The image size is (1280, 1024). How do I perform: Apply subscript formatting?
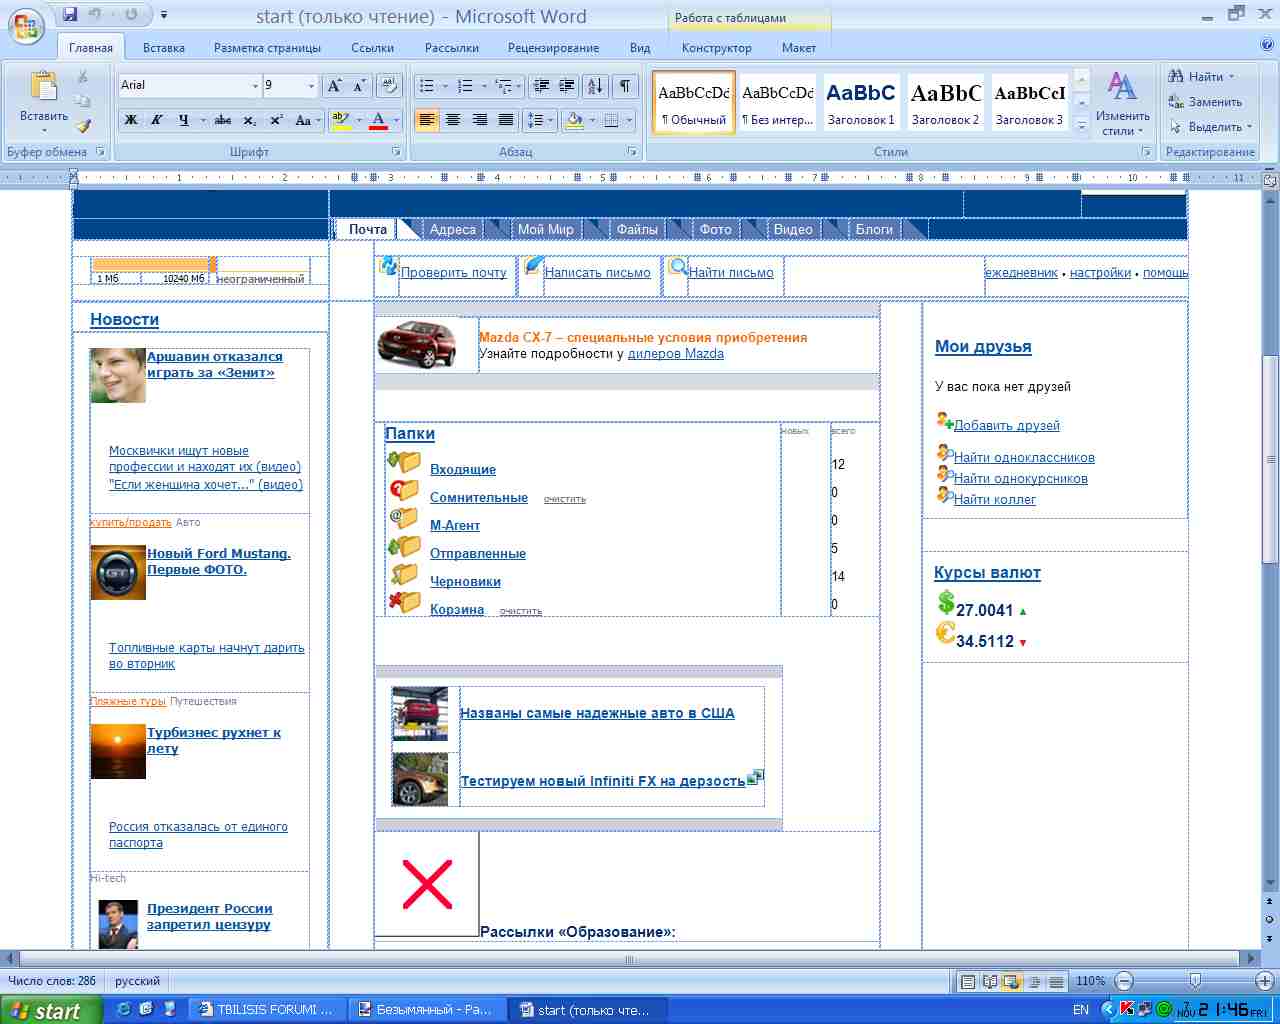pos(250,120)
